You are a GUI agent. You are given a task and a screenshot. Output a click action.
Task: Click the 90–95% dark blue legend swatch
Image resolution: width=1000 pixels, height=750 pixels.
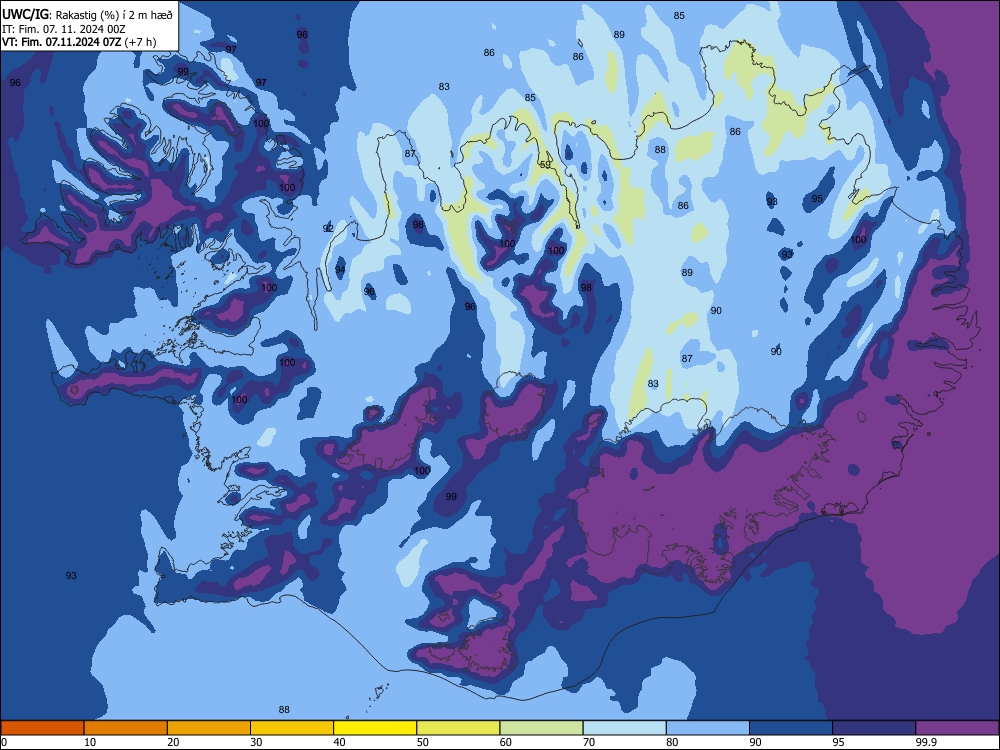coord(791,728)
